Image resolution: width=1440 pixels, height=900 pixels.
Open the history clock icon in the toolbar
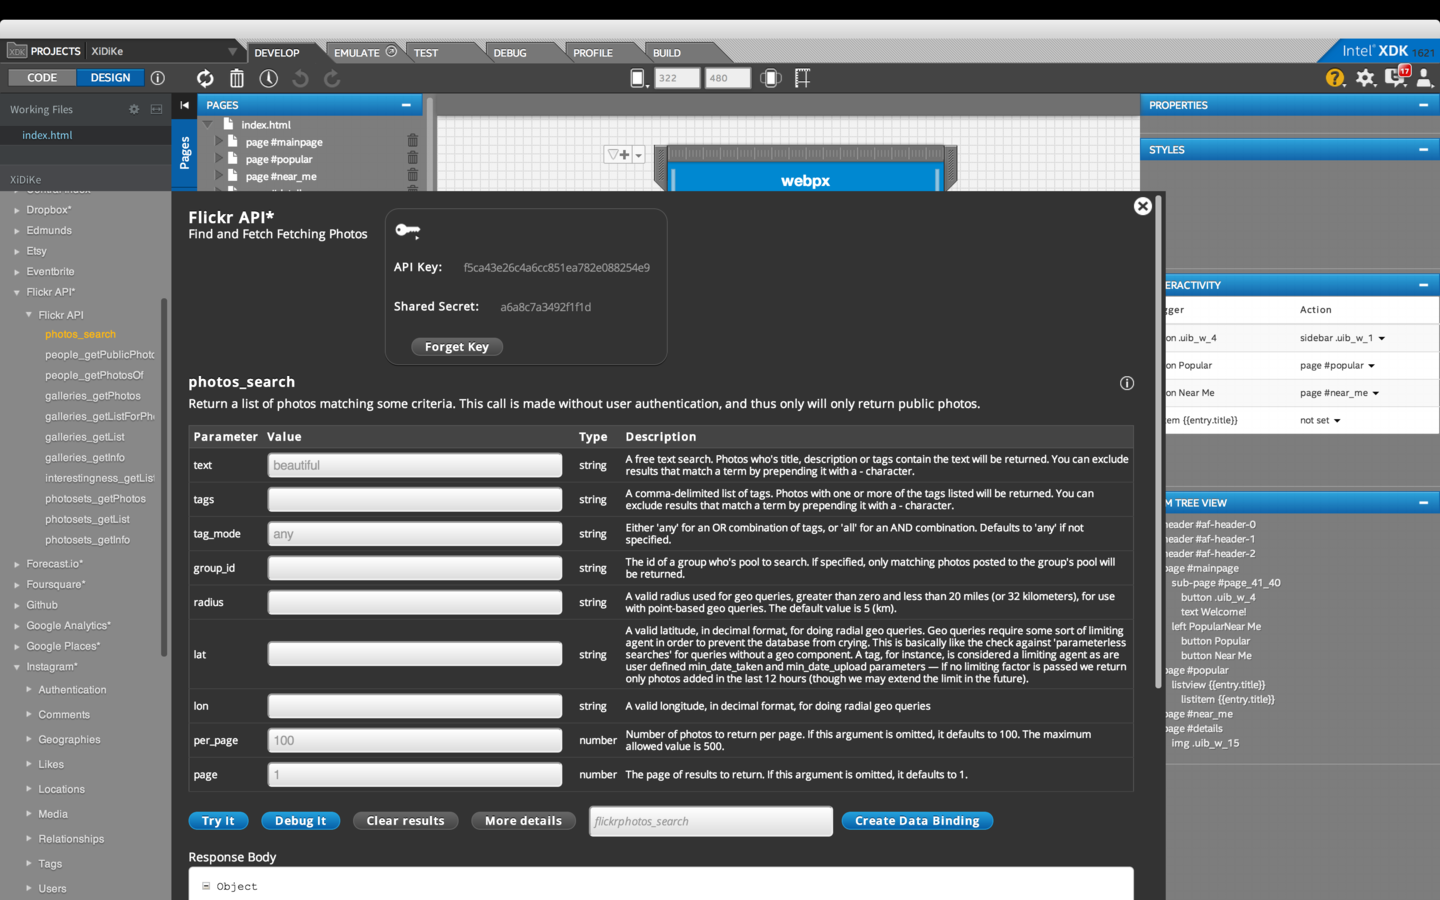point(269,78)
